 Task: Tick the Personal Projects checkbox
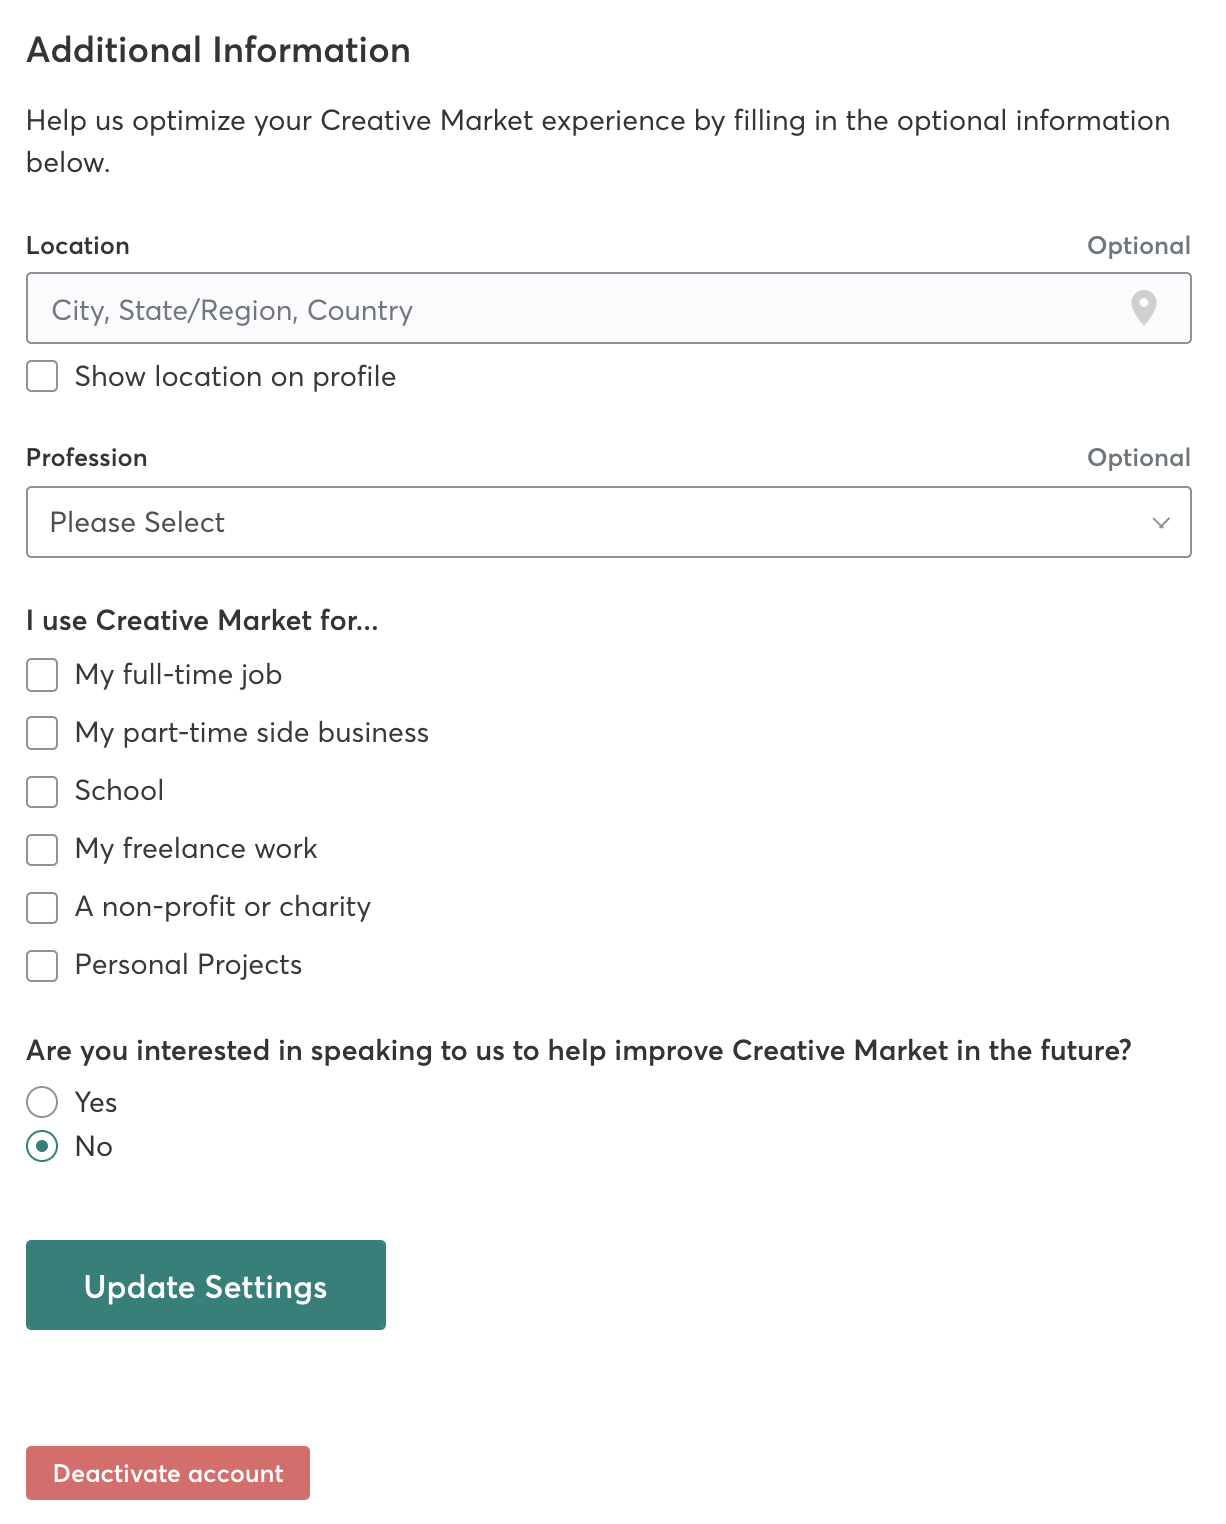pyautogui.click(x=42, y=965)
